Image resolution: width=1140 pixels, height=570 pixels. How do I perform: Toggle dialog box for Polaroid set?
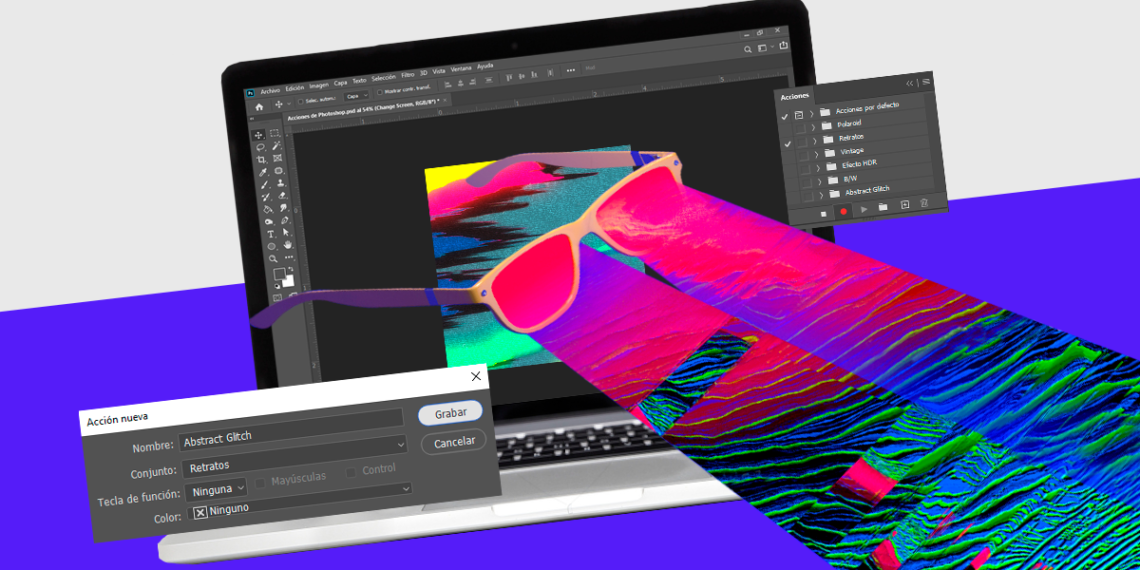[x=800, y=128]
